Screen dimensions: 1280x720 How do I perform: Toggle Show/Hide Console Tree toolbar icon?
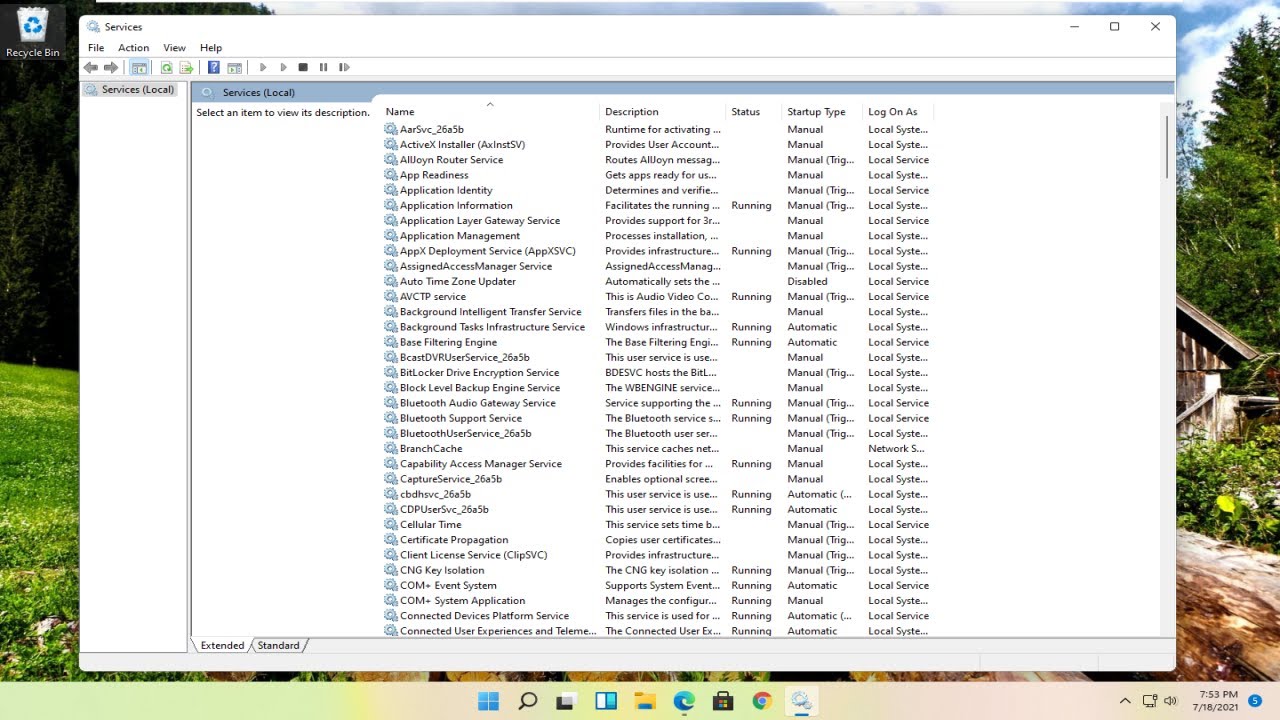point(139,67)
